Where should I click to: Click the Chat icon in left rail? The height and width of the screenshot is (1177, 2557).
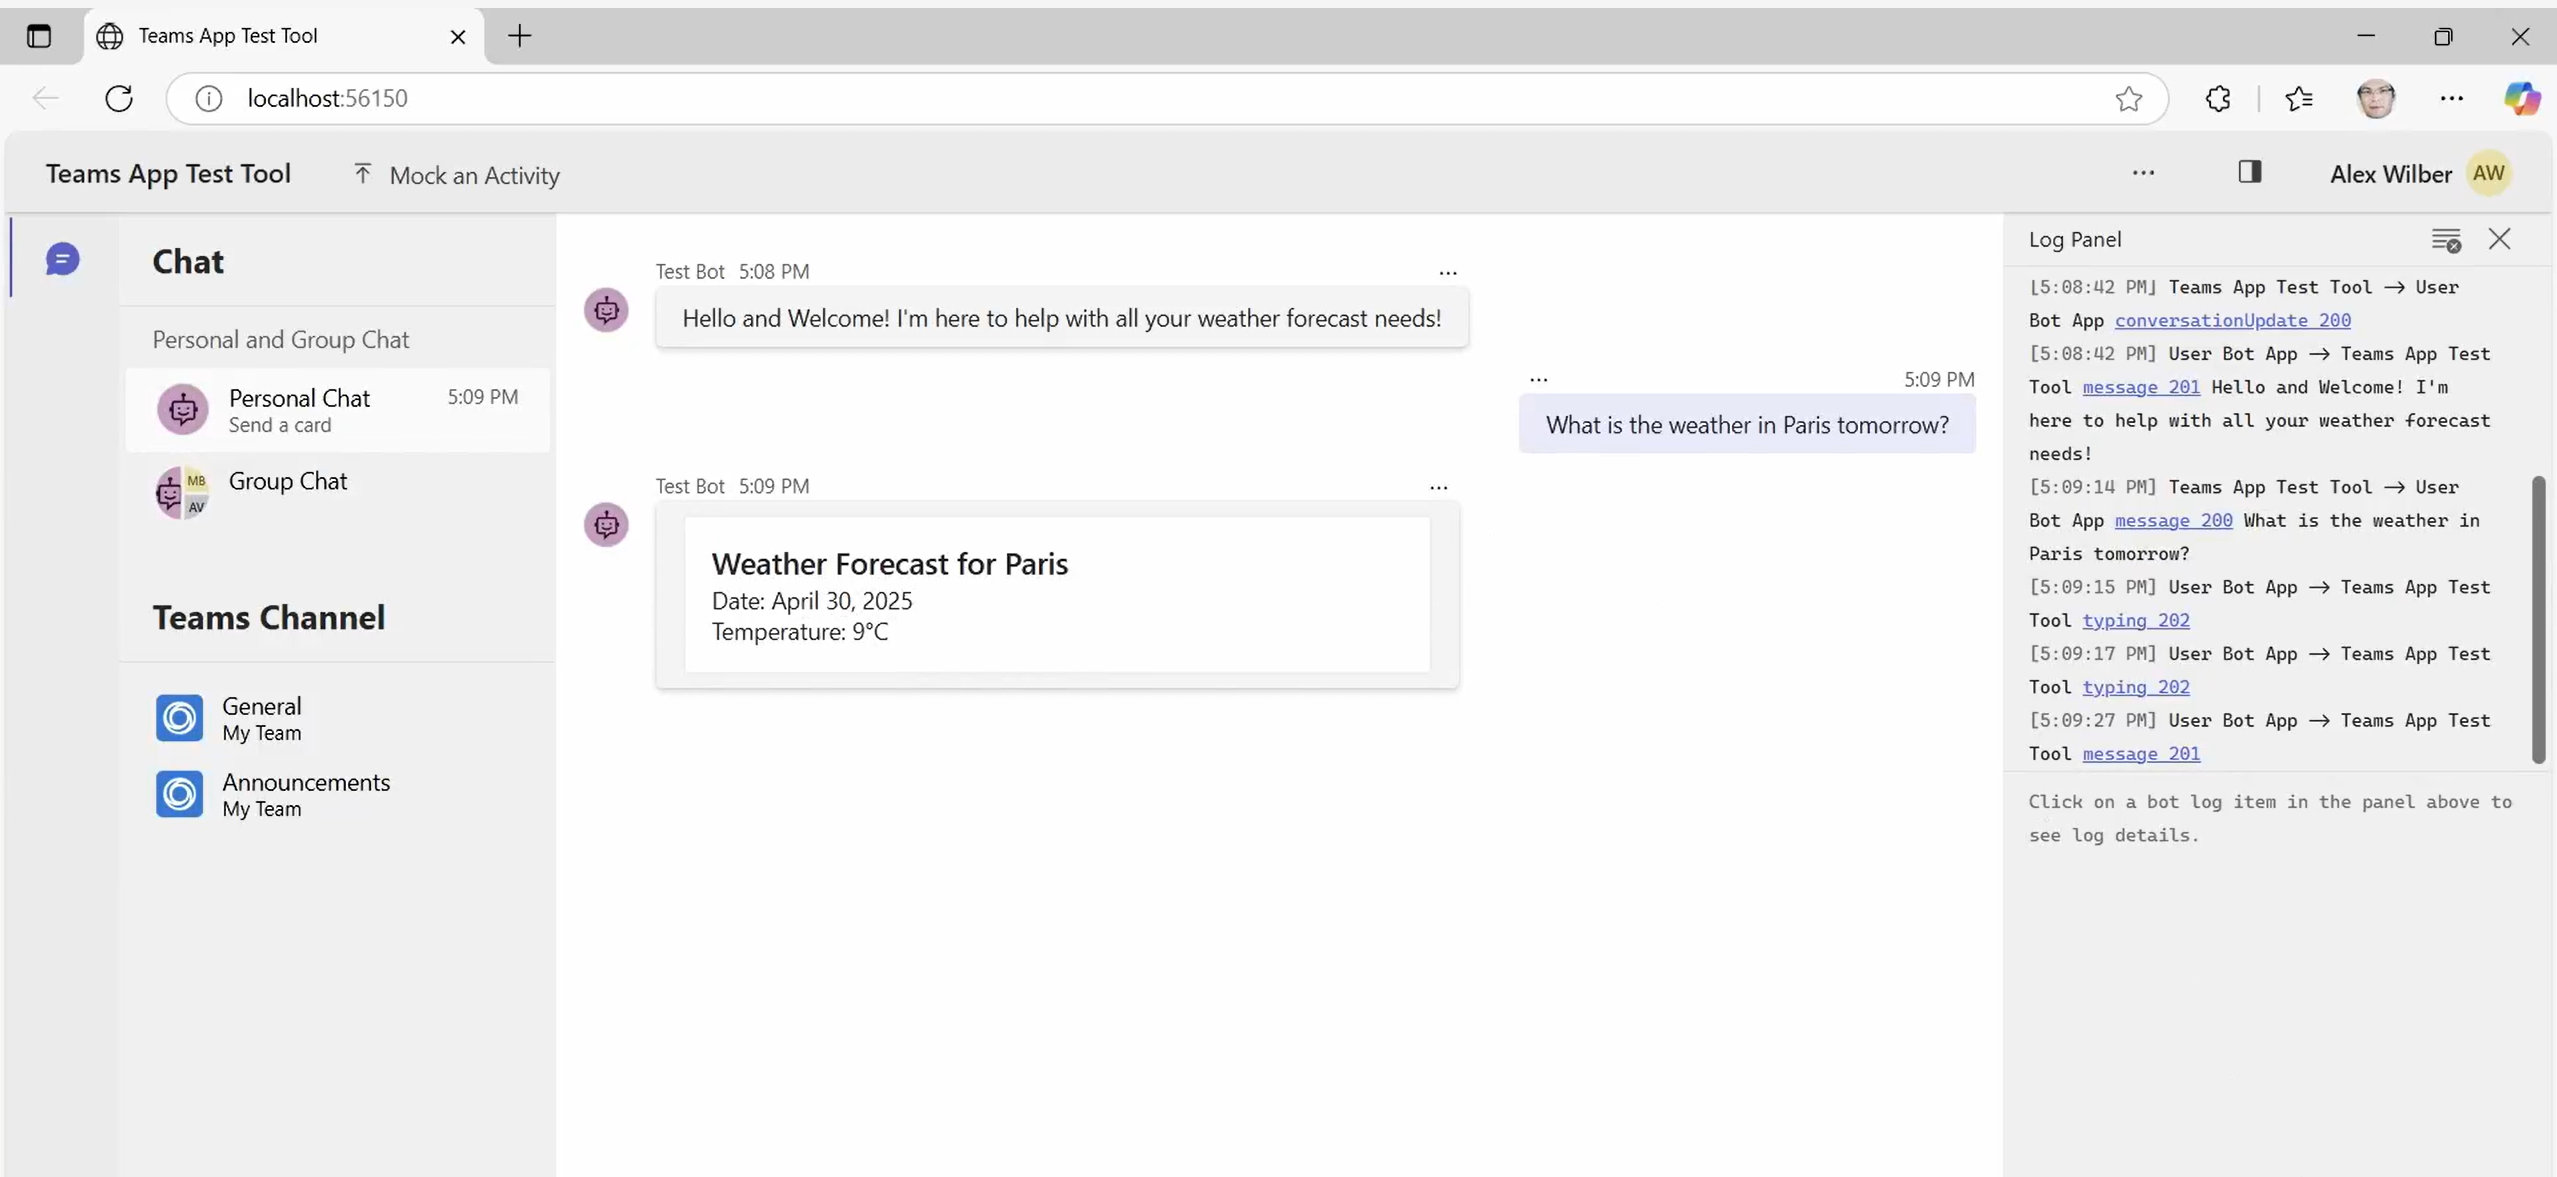(62, 260)
